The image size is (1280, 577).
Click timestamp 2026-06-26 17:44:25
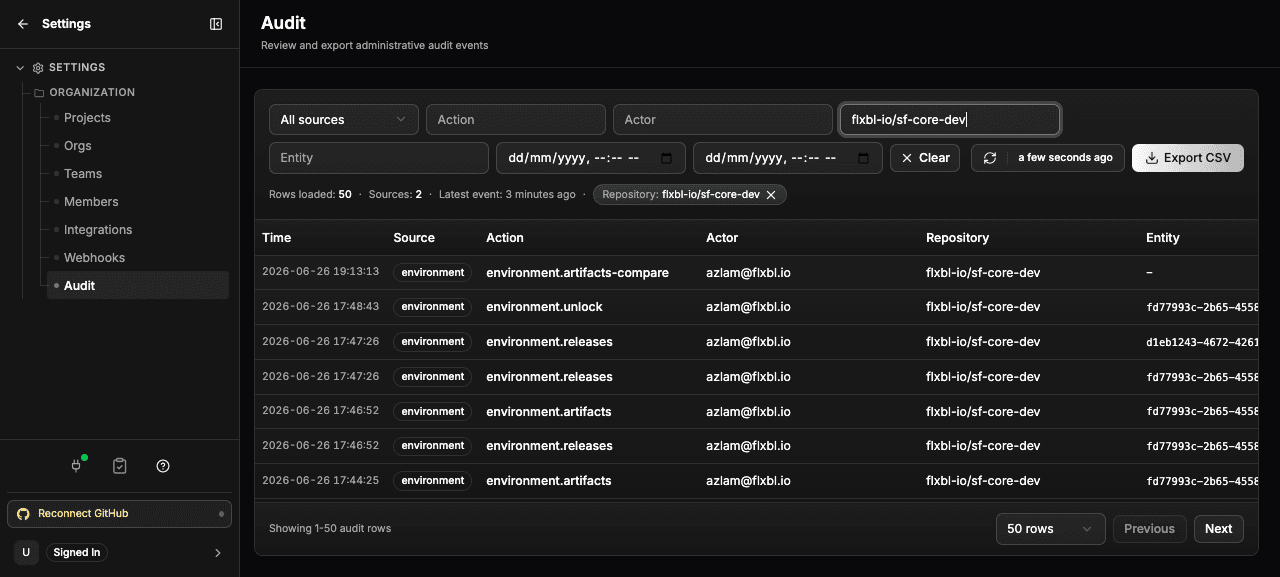click(x=320, y=481)
